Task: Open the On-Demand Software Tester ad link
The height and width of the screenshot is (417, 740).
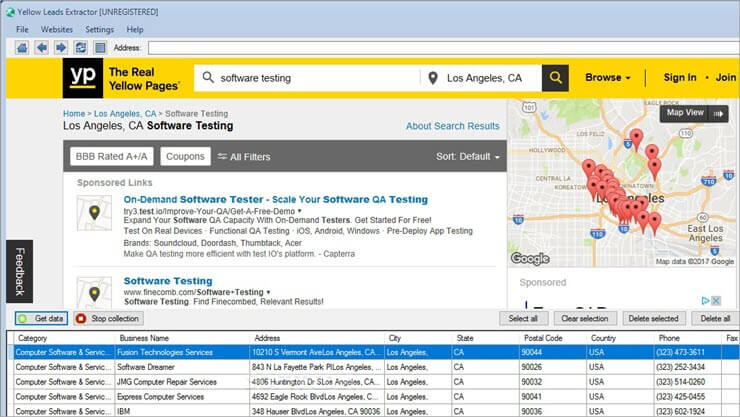Action: [276, 200]
